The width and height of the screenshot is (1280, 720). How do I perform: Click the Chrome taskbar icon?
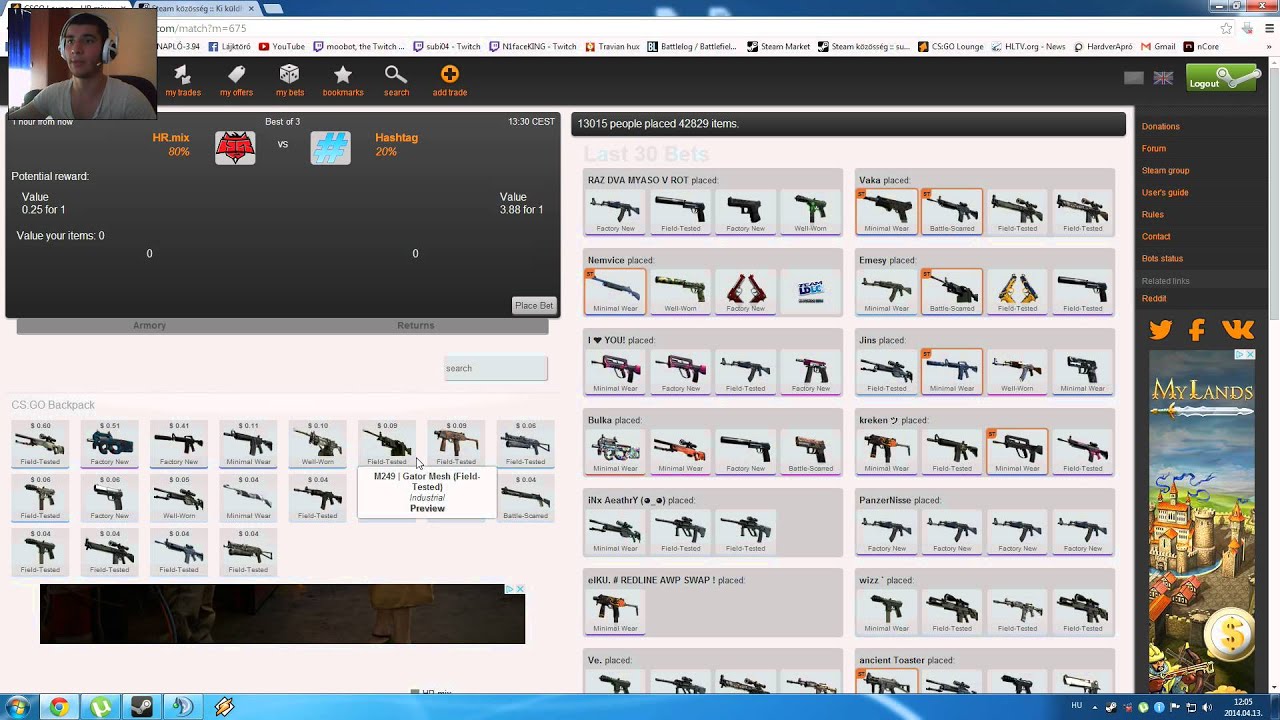(59, 707)
